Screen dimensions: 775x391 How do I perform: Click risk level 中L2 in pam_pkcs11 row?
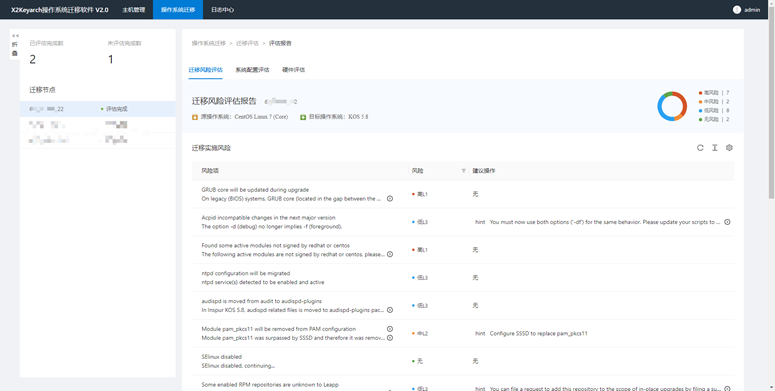(x=420, y=333)
